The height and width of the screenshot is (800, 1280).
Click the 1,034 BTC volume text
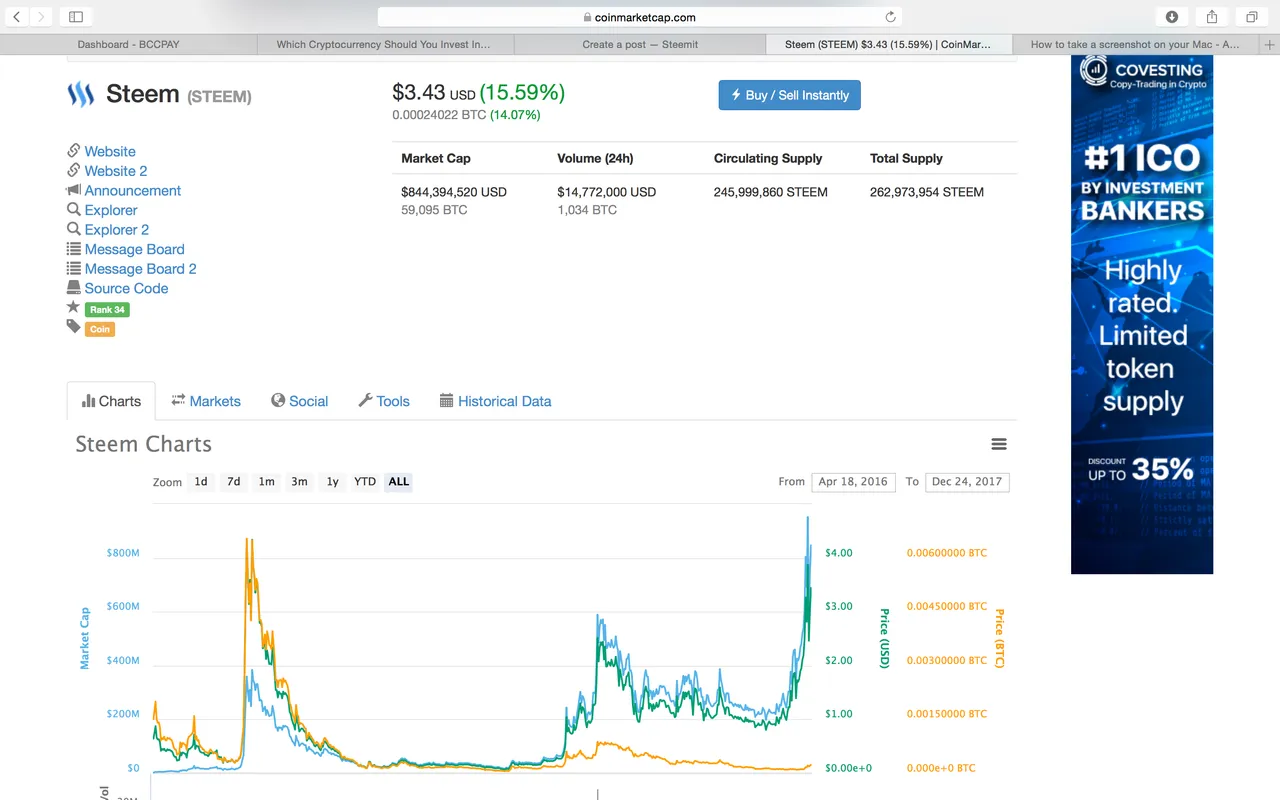pyautogui.click(x=587, y=210)
